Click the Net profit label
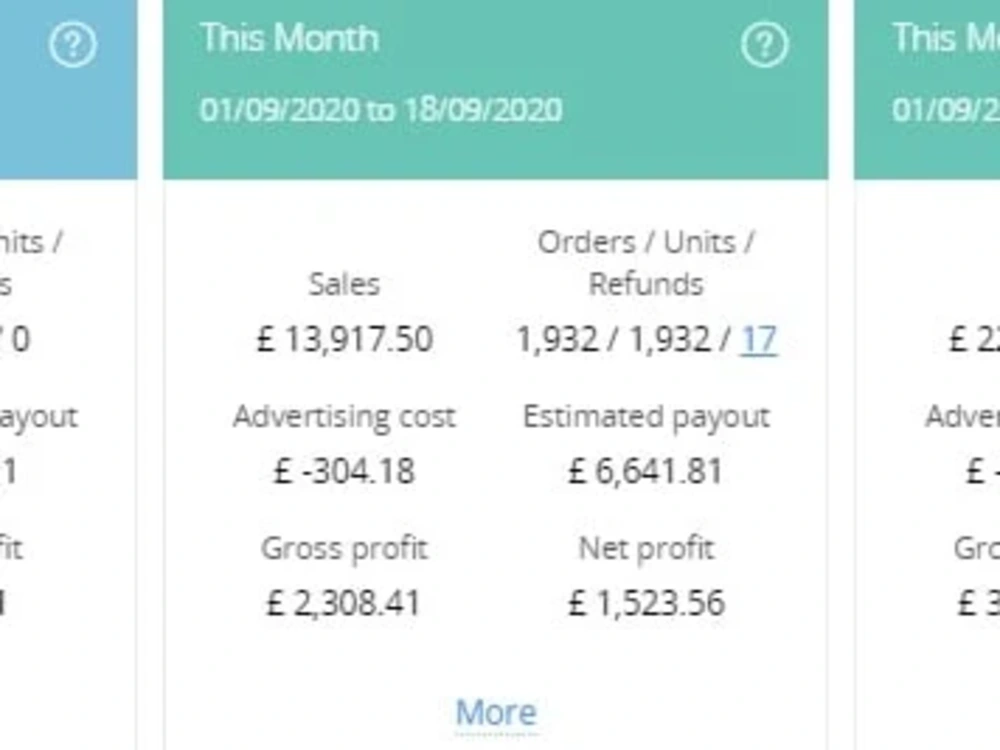 click(646, 548)
